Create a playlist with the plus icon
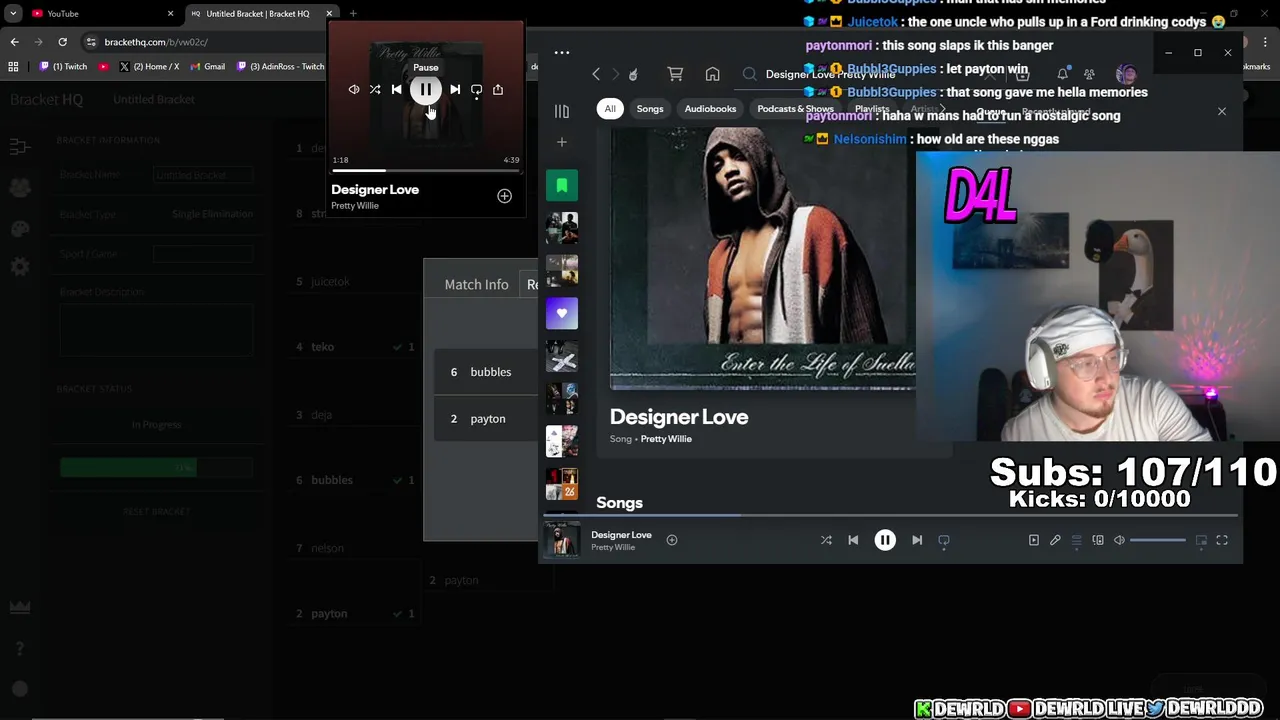1280x720 pixels. pos(562,142)
